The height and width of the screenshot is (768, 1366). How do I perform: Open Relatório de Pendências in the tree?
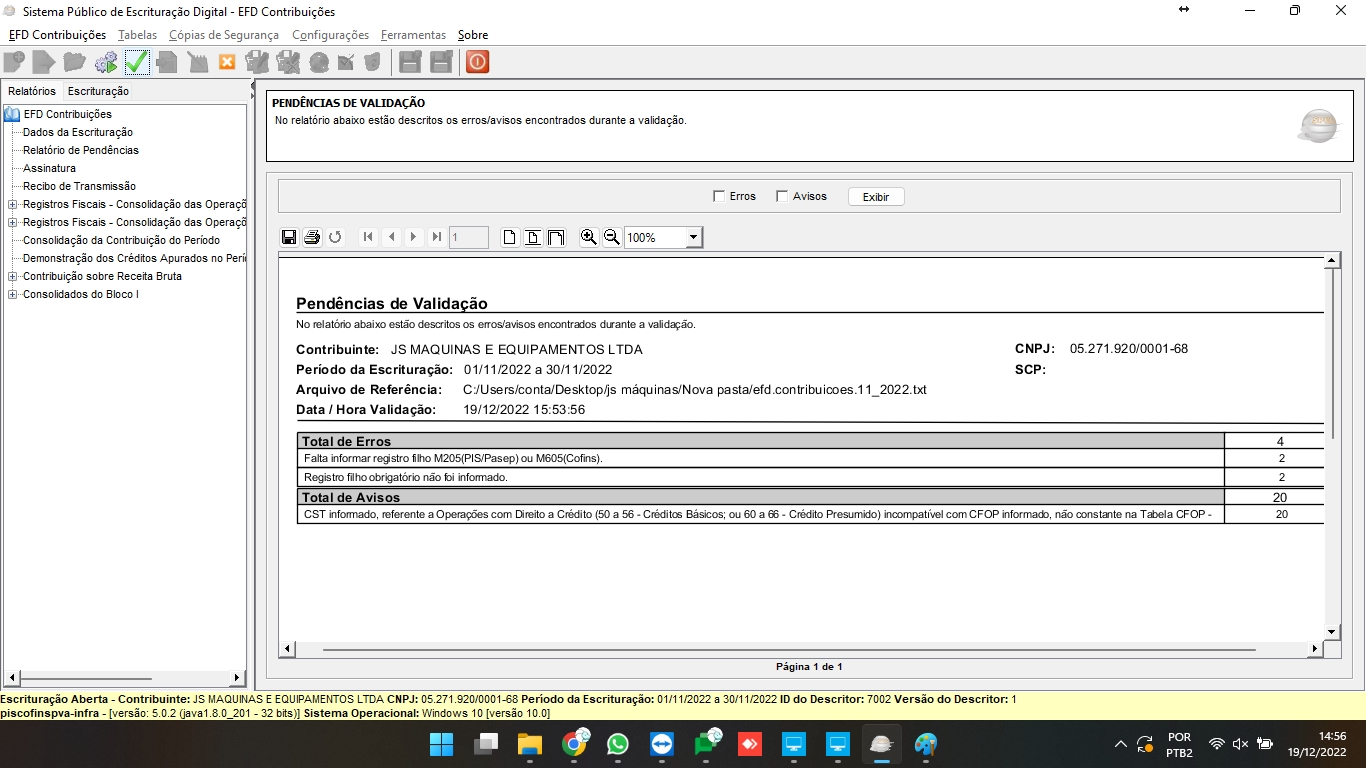click(81, 150)
